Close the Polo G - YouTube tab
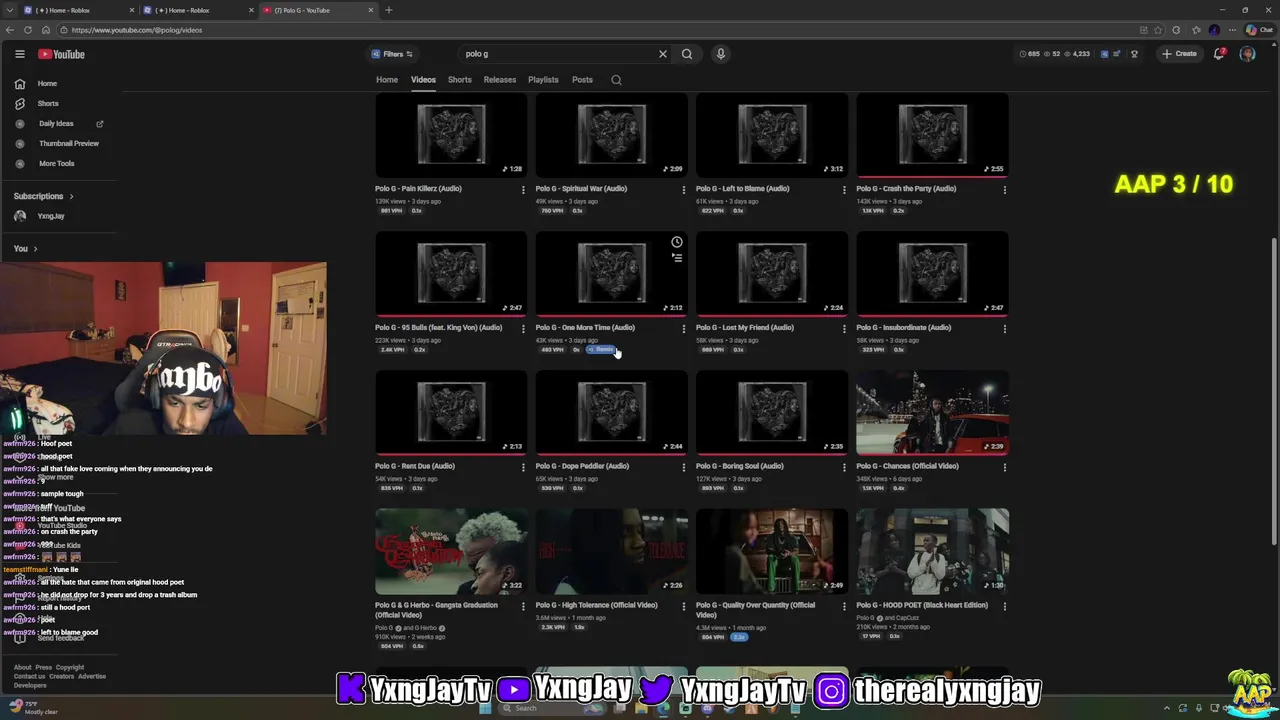This screenshot has width=1280, height=720. (x=371, y=10)
